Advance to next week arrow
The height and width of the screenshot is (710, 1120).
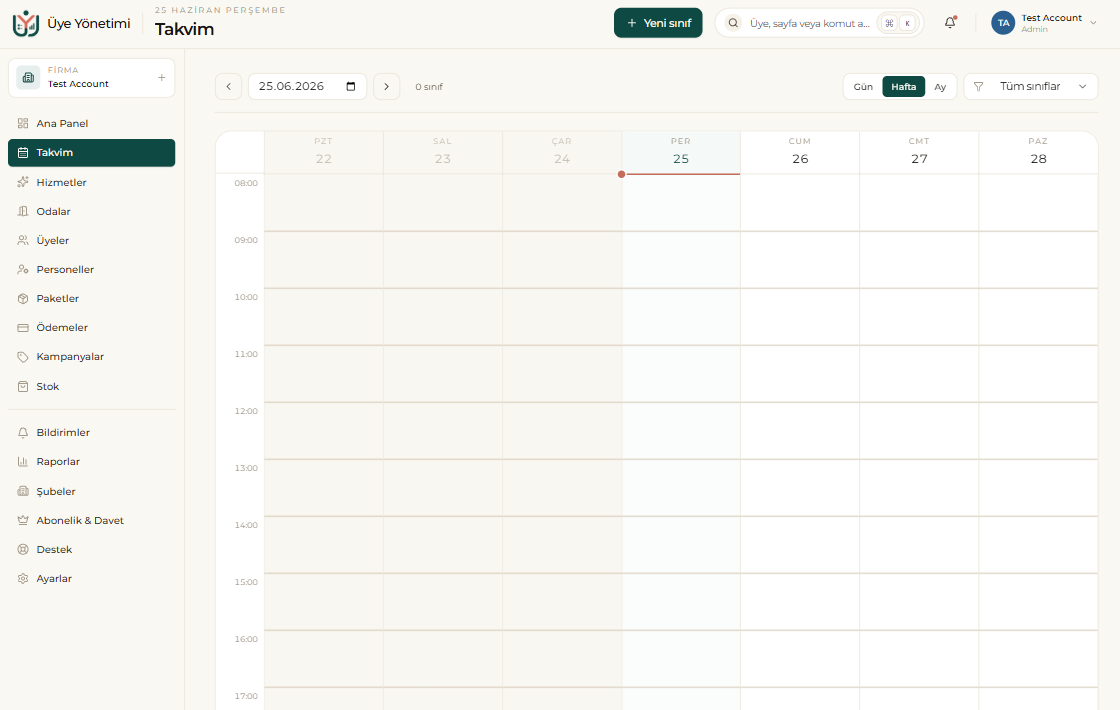[x=386, y=86]
